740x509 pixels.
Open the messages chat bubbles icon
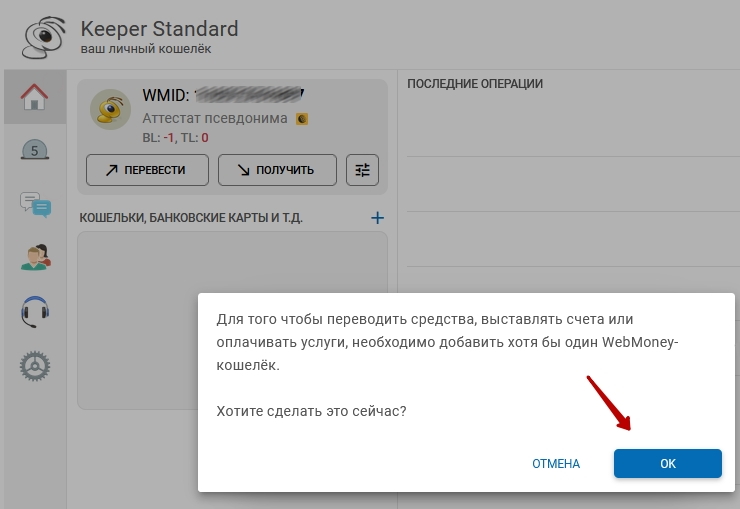35,205
